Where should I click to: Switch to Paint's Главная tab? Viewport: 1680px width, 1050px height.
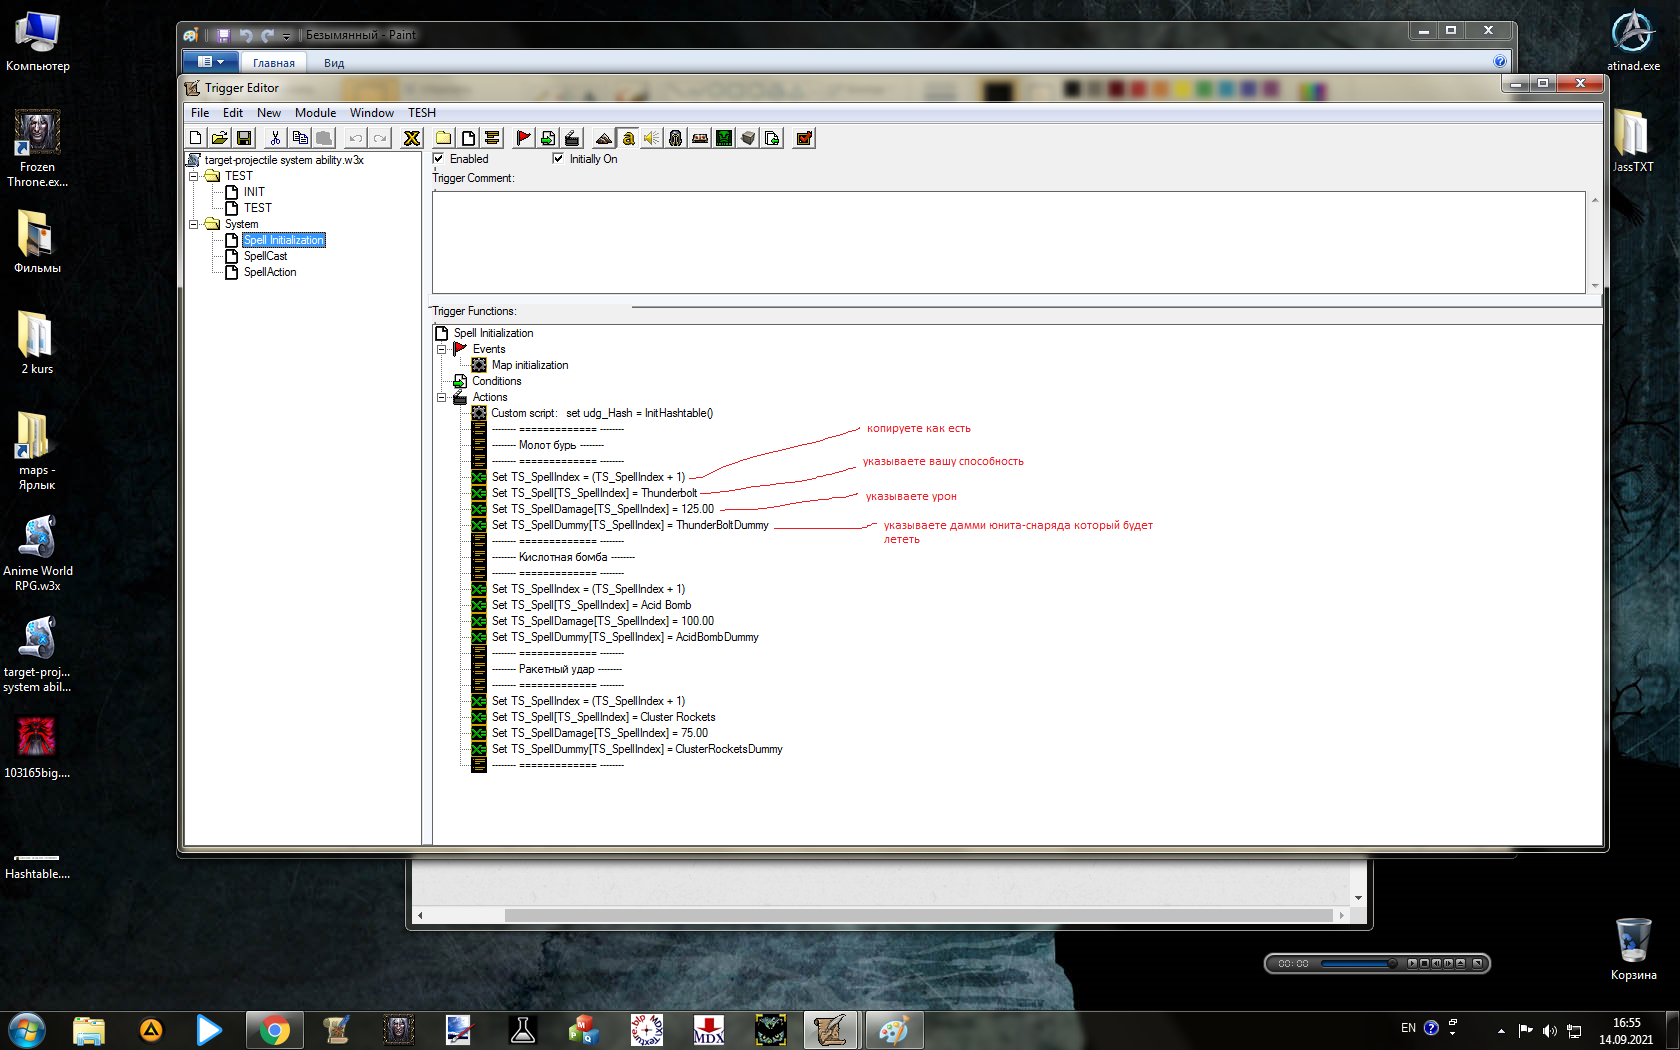point(274,63)
